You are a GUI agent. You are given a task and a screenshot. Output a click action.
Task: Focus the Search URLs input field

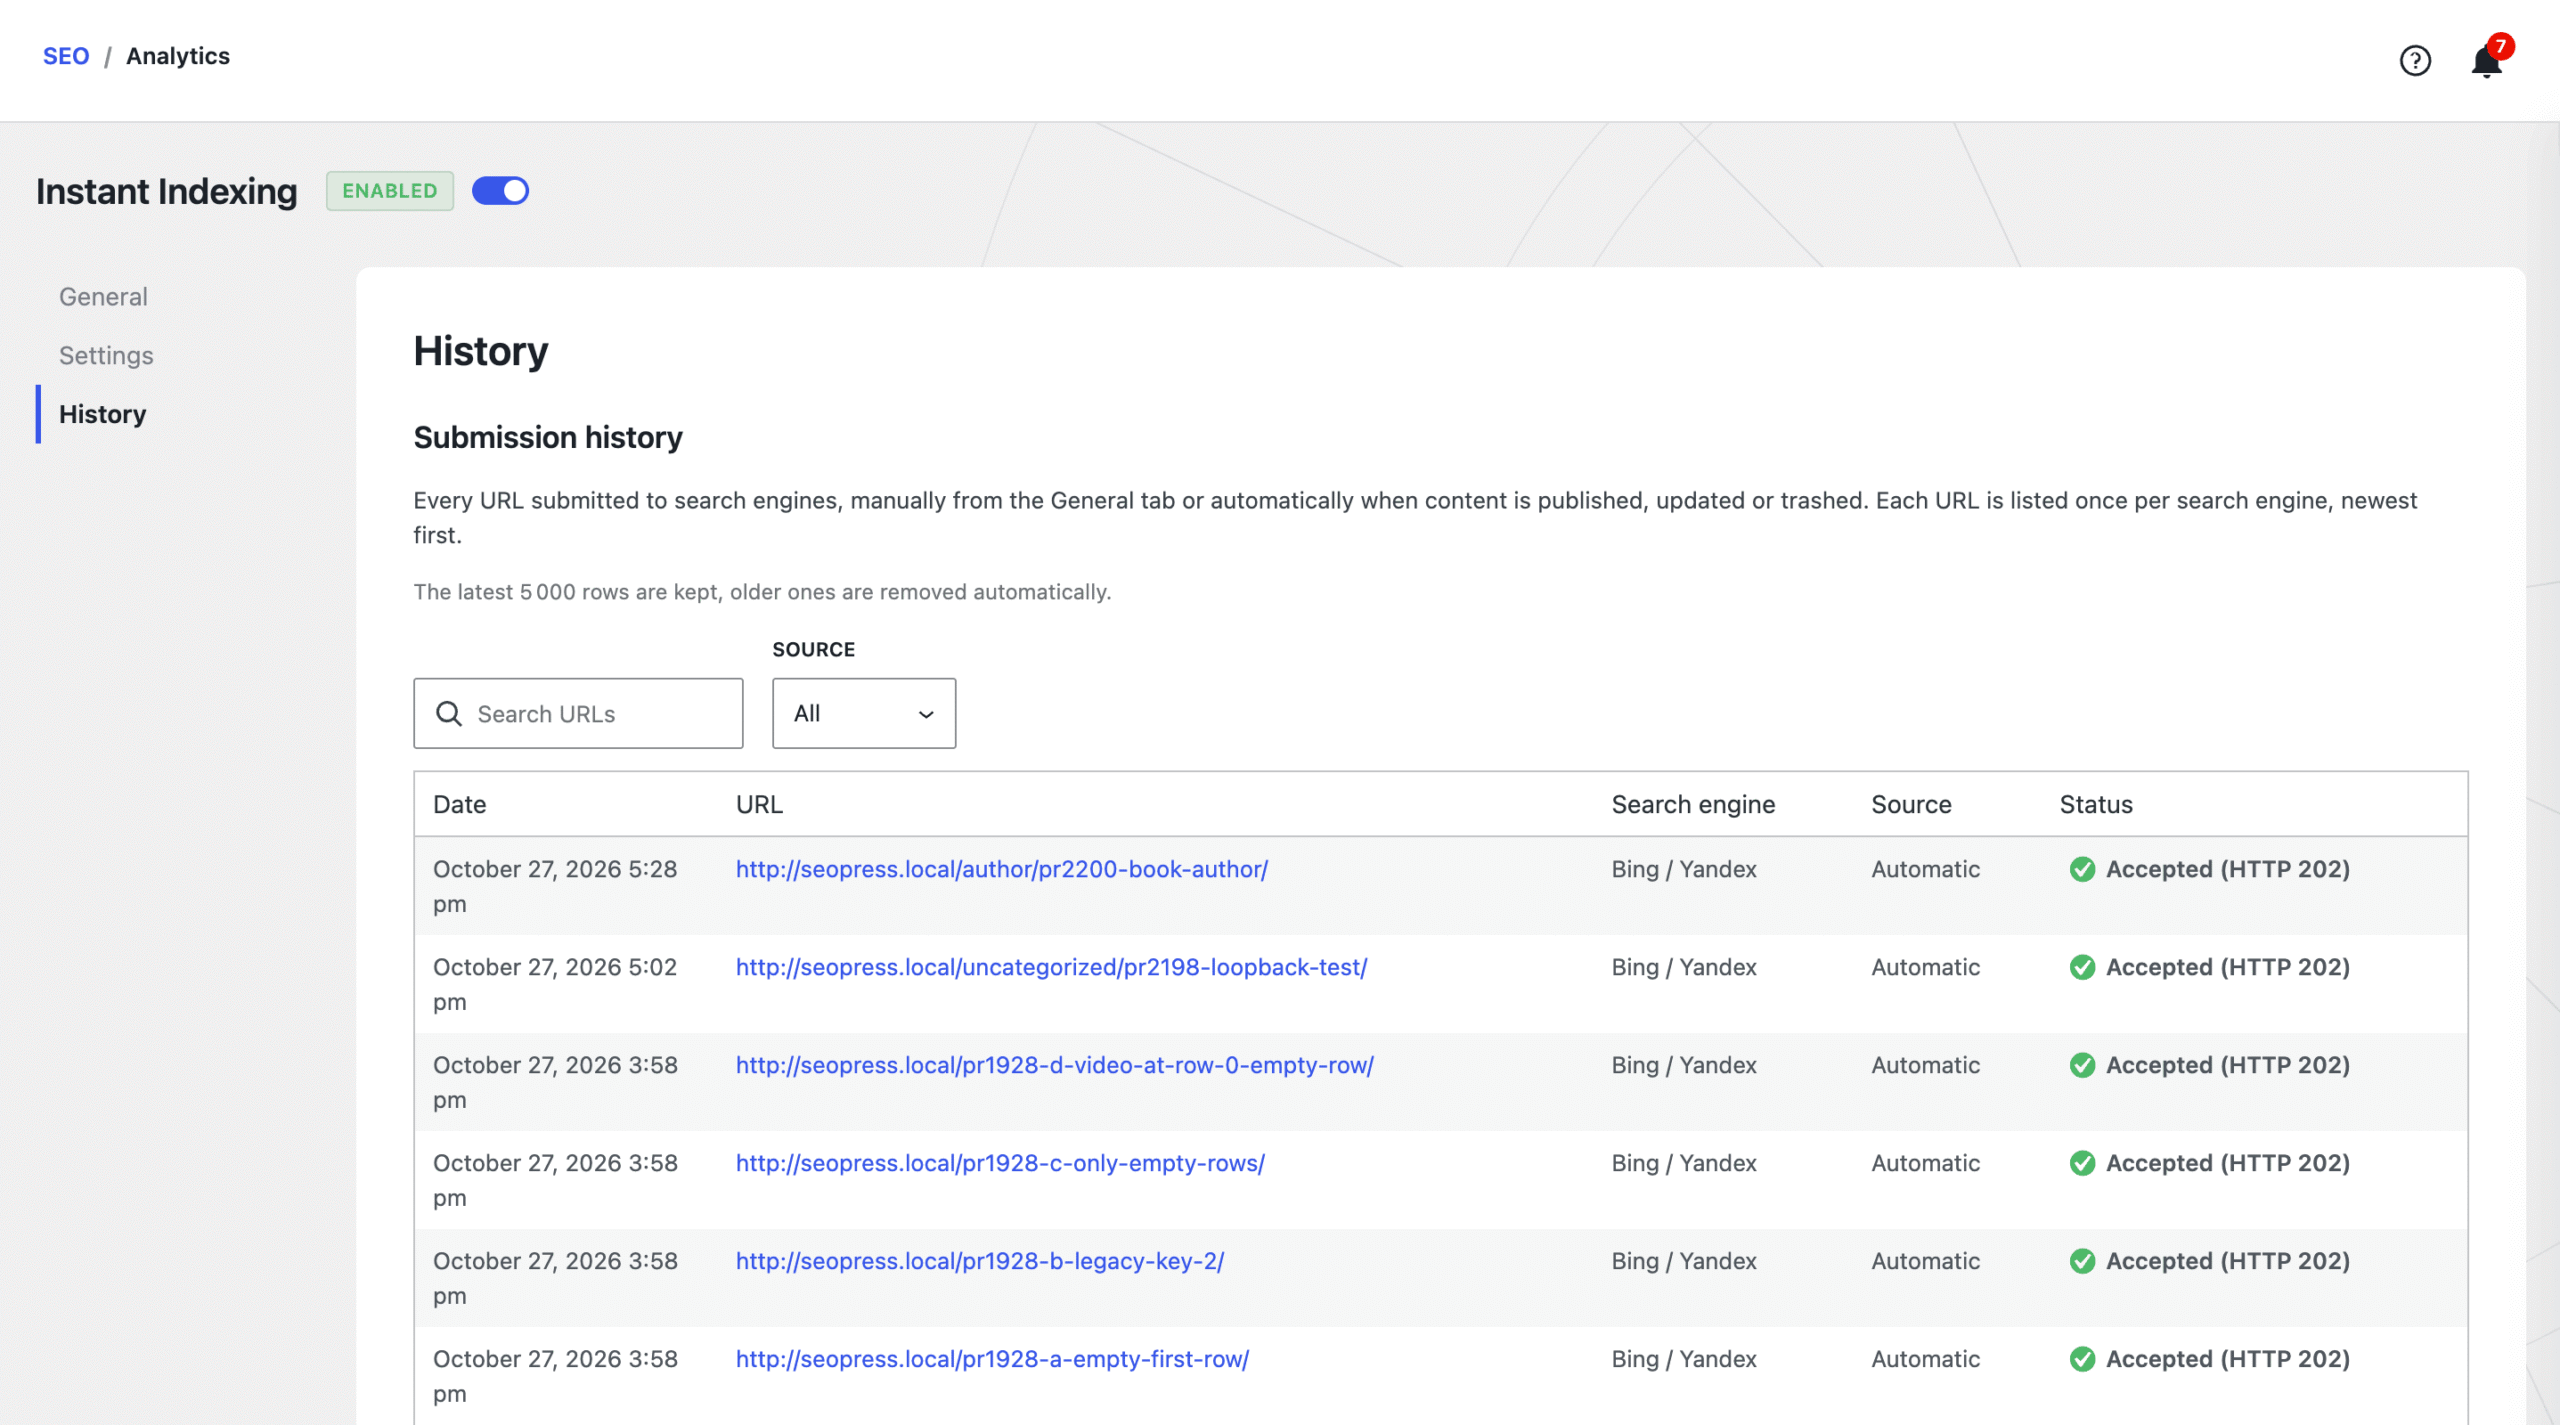pyautogui.click(x=578, y=713)
